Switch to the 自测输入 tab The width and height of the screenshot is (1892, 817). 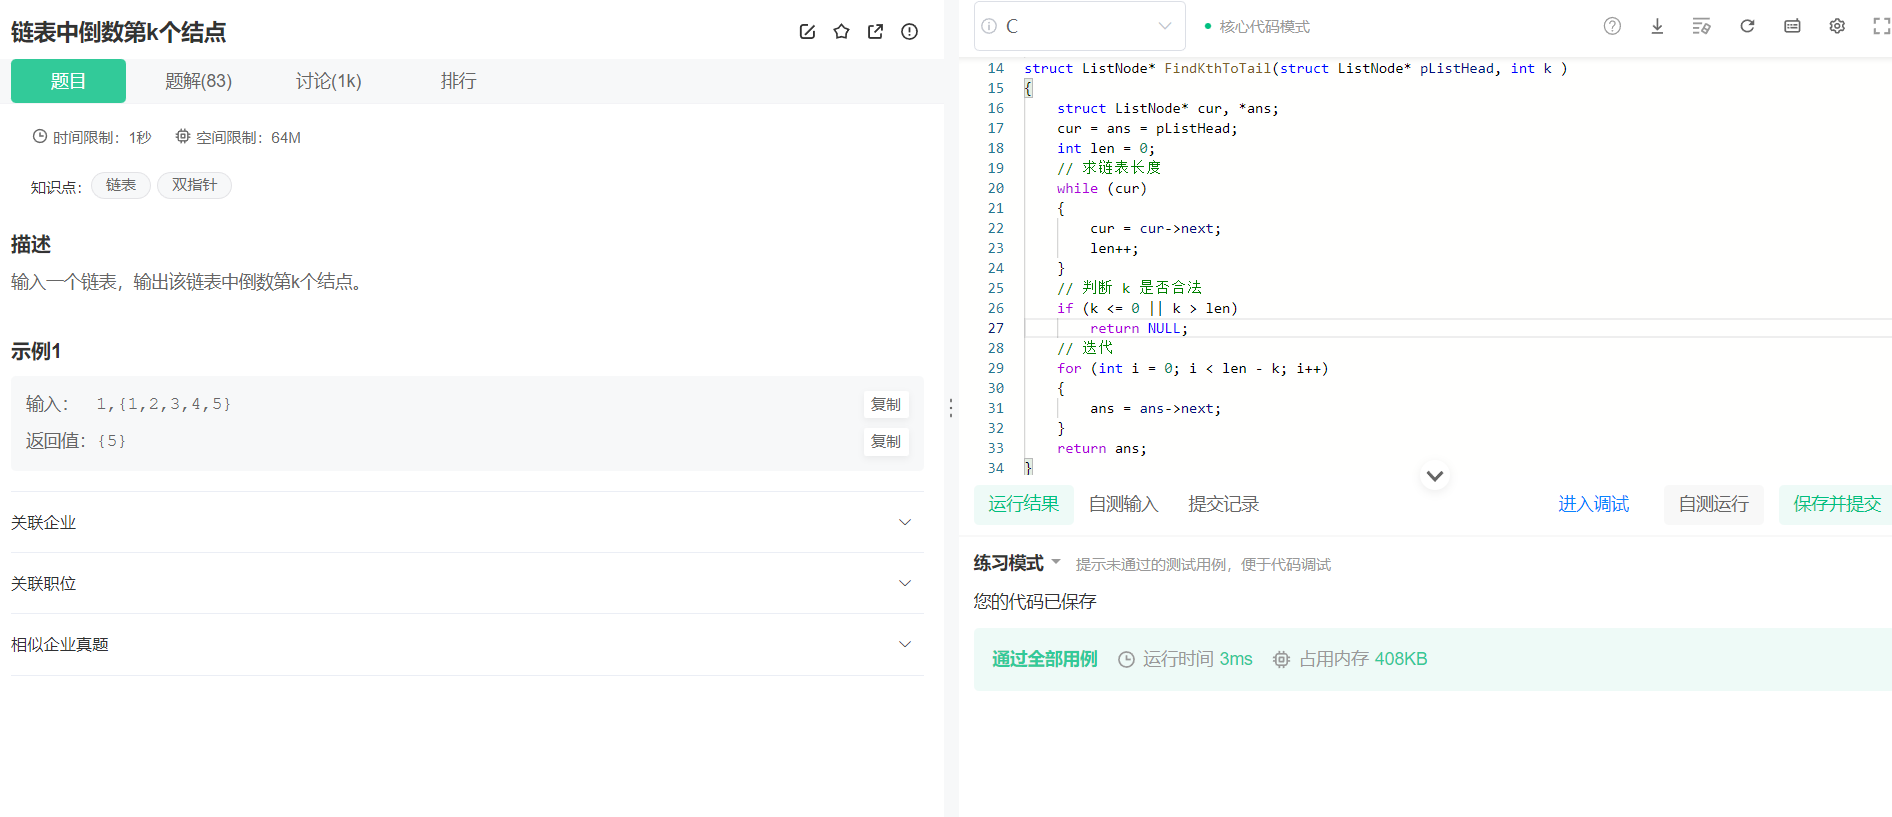click(x=1123, y=504)
